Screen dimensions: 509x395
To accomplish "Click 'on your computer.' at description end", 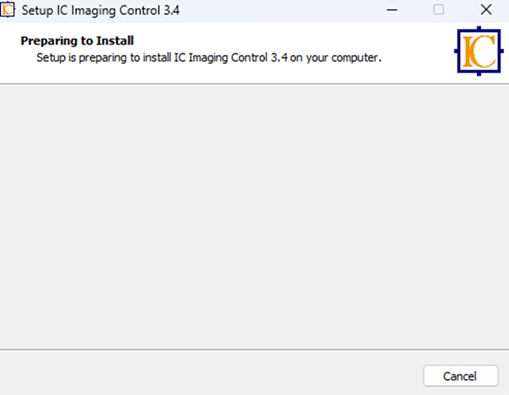I will (x=335, y=58).
